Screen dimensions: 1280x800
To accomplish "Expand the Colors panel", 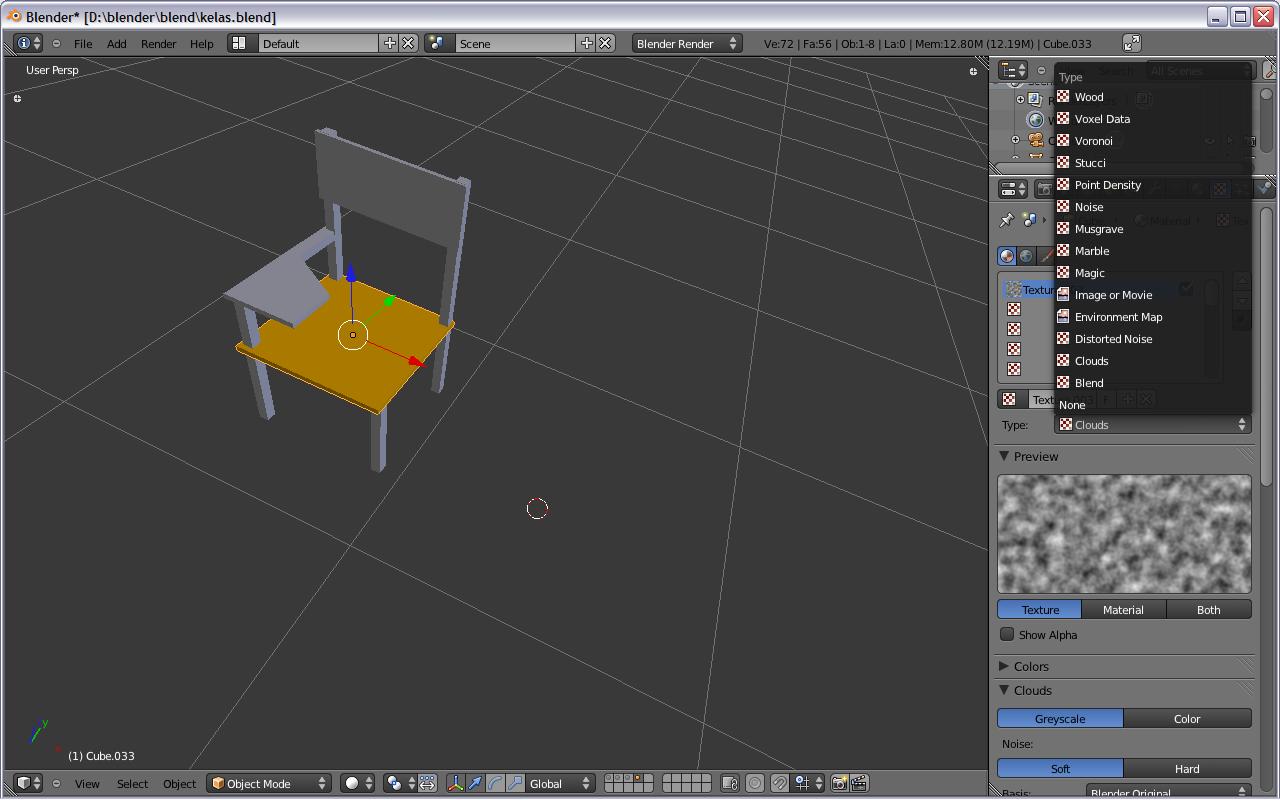I will 1005,666.
